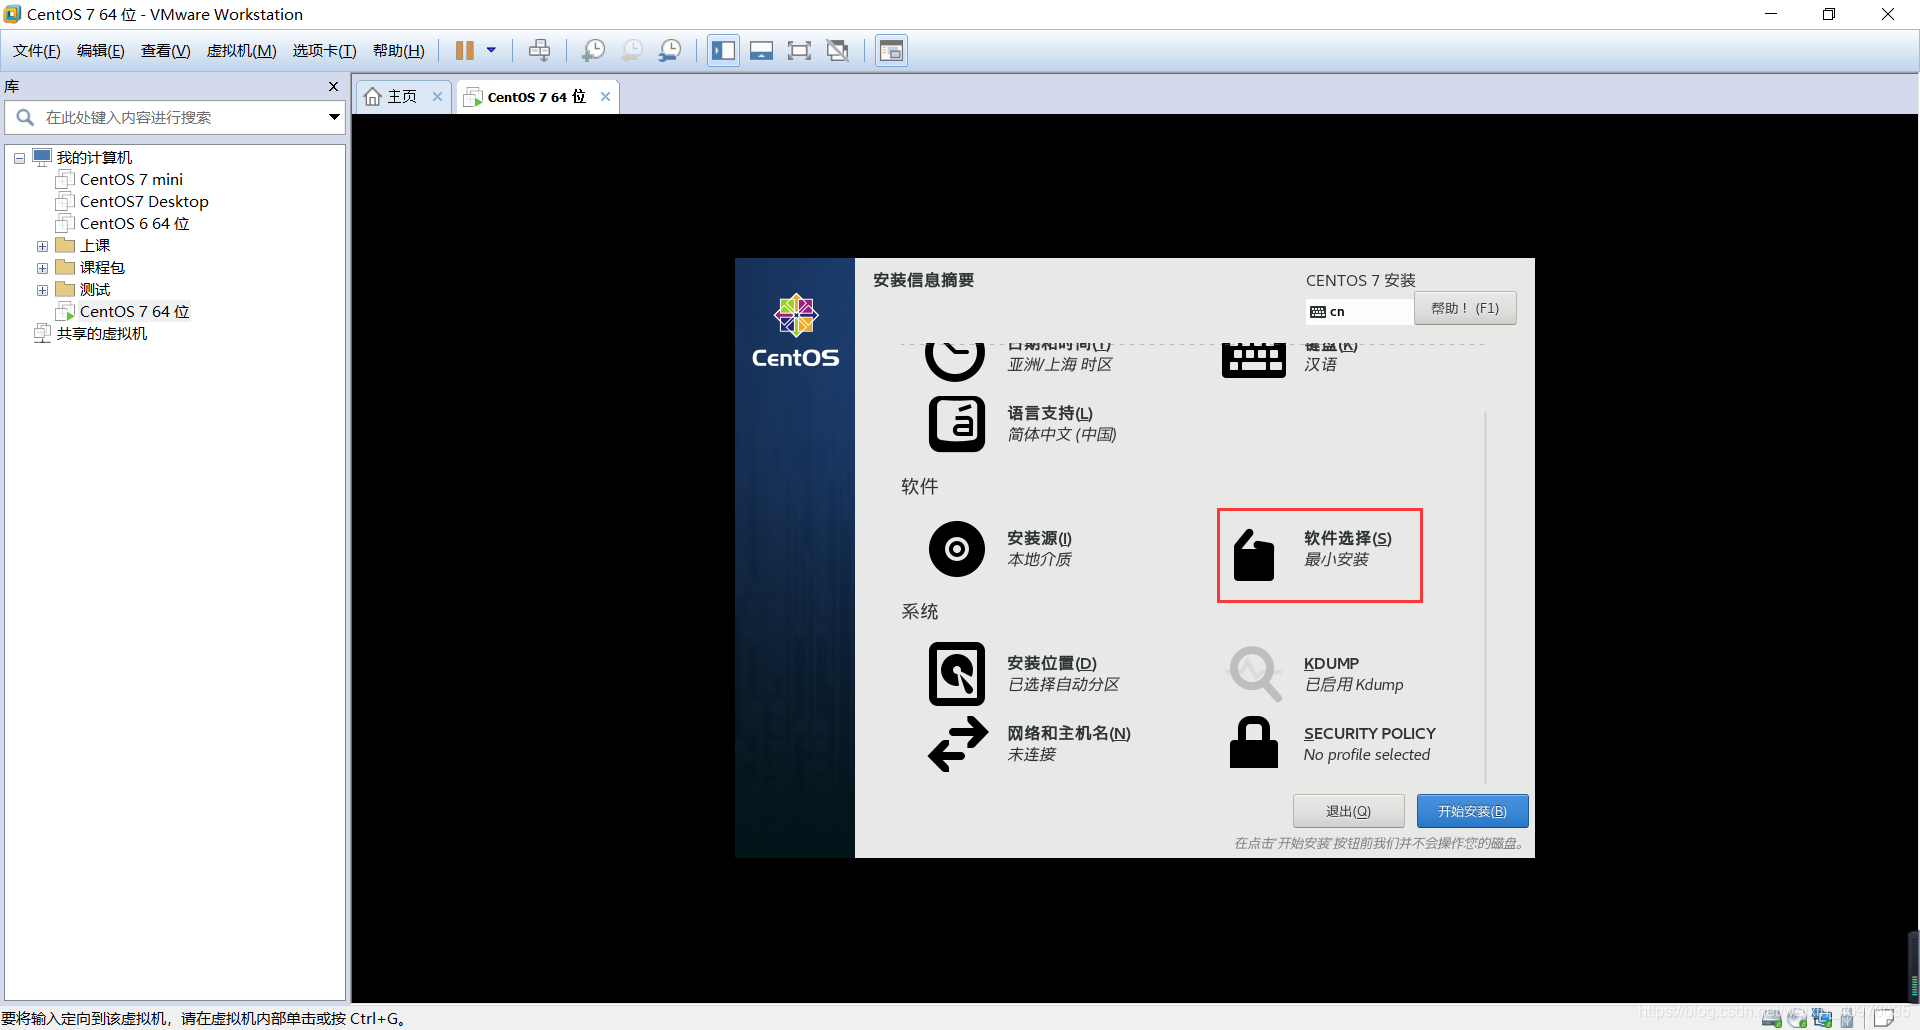
Task: Click the installer summary vertical scrollbar
Action: pyautogui.click(x=1486, y=597)
